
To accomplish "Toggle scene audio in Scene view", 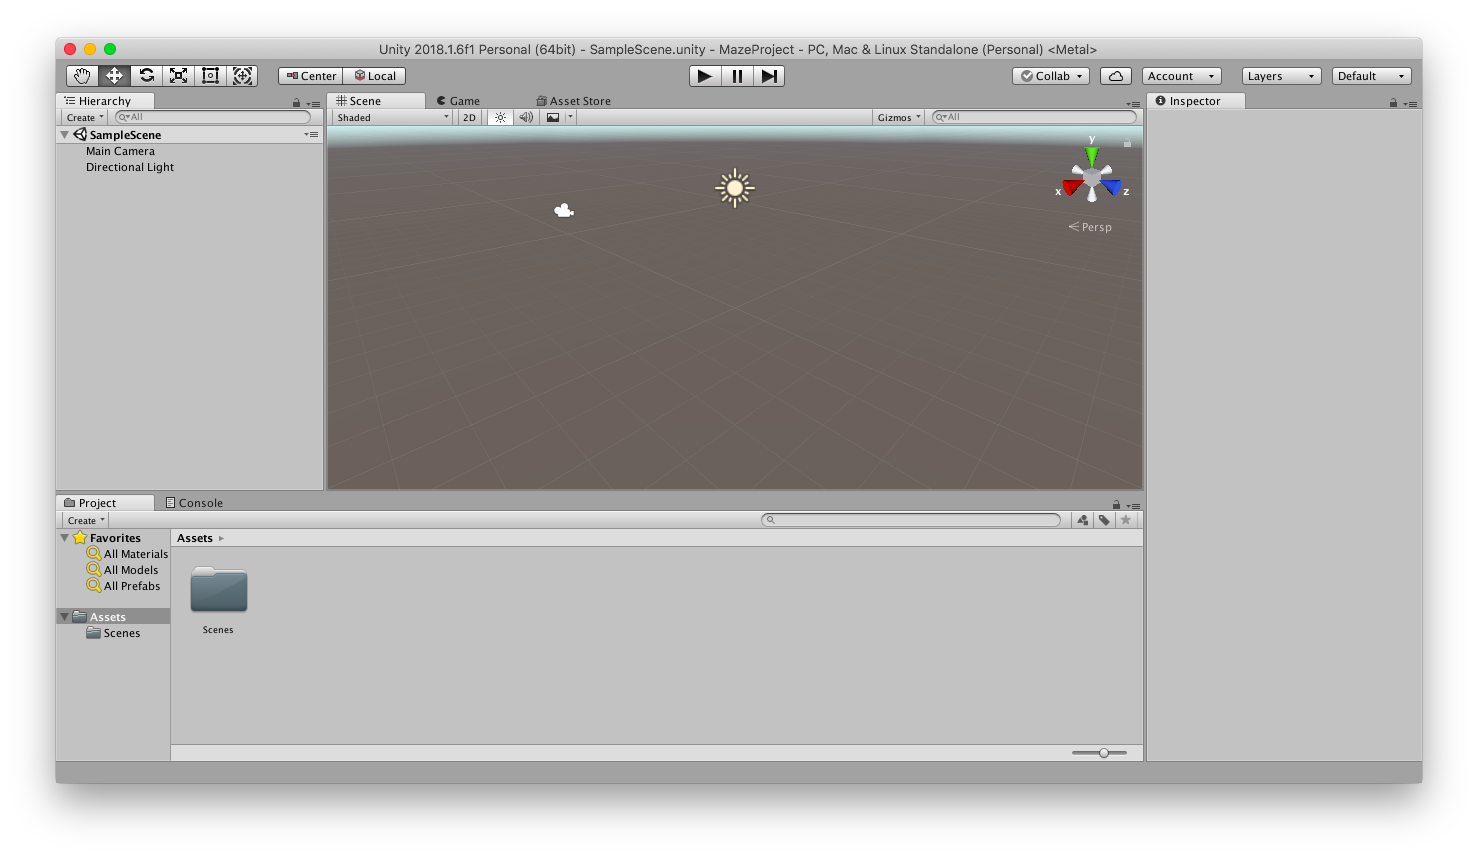I will point(526,117).
